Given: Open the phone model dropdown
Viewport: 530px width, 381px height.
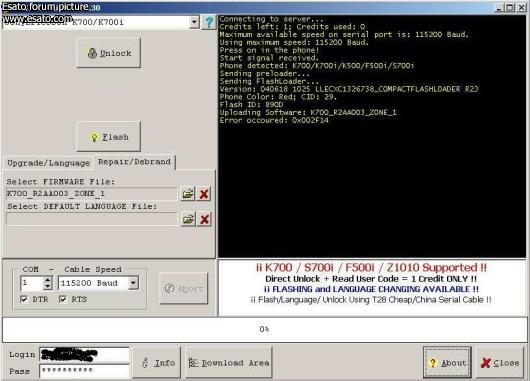Looking at the screenshot, I should pos(194,22).
